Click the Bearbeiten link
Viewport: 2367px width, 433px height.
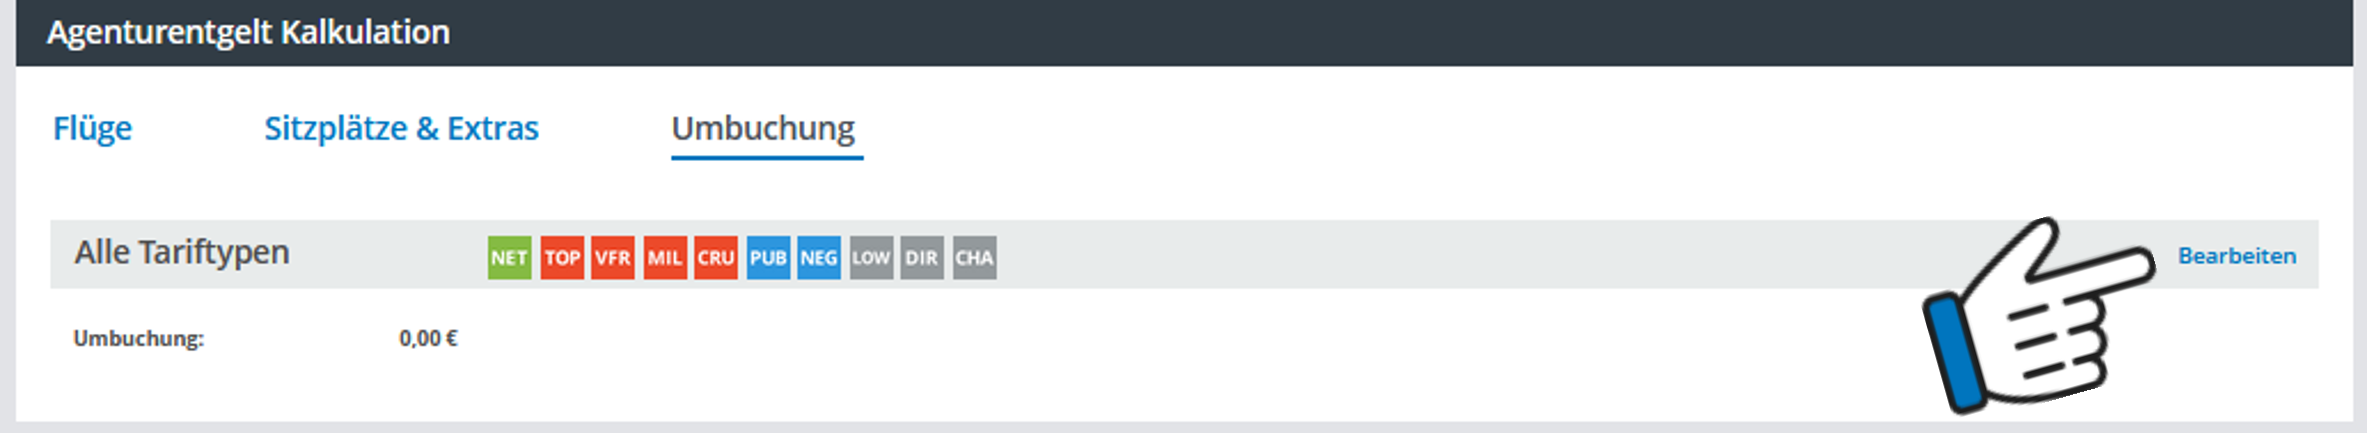[2237, 256]
